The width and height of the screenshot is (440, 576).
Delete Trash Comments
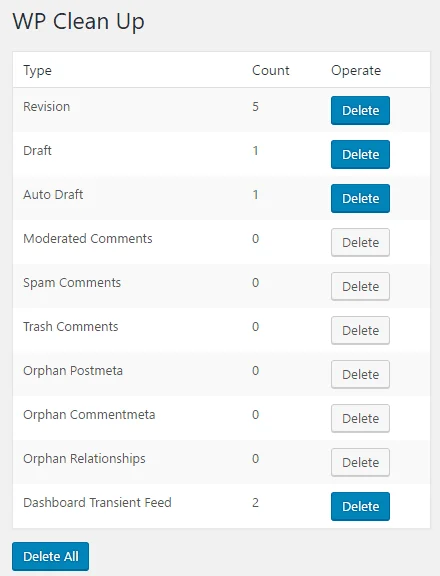tap(360, 330)
